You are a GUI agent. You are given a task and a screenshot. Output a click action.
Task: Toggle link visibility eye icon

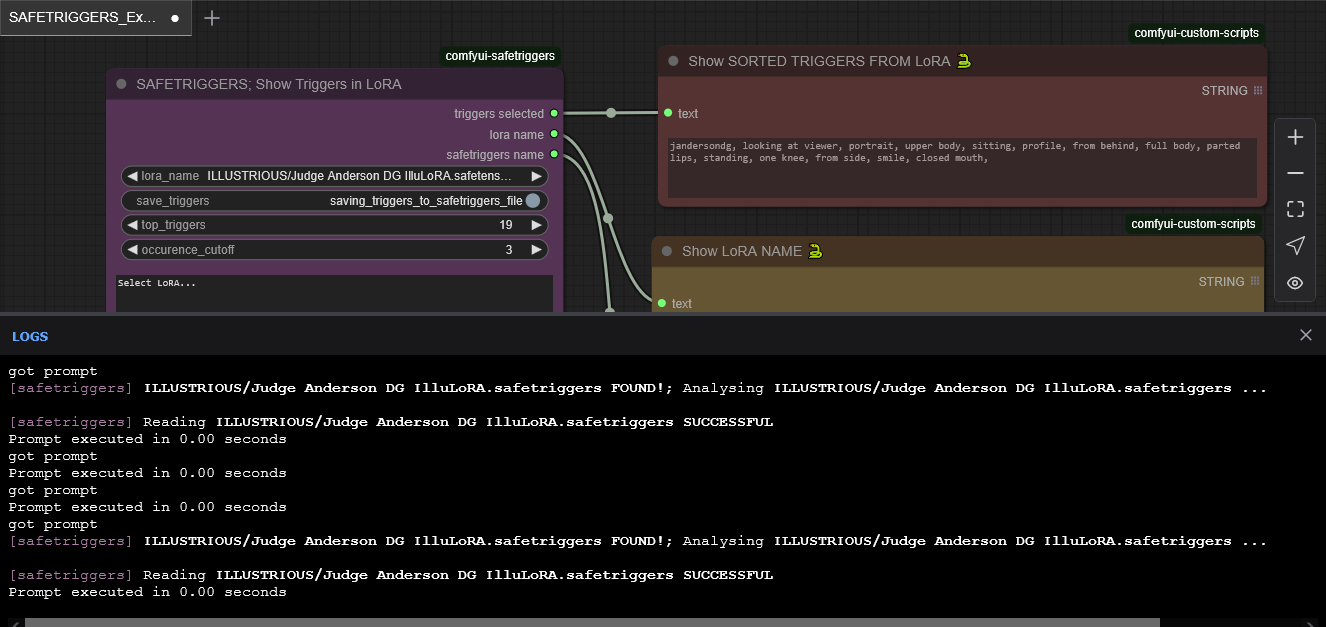point(1295,283)
